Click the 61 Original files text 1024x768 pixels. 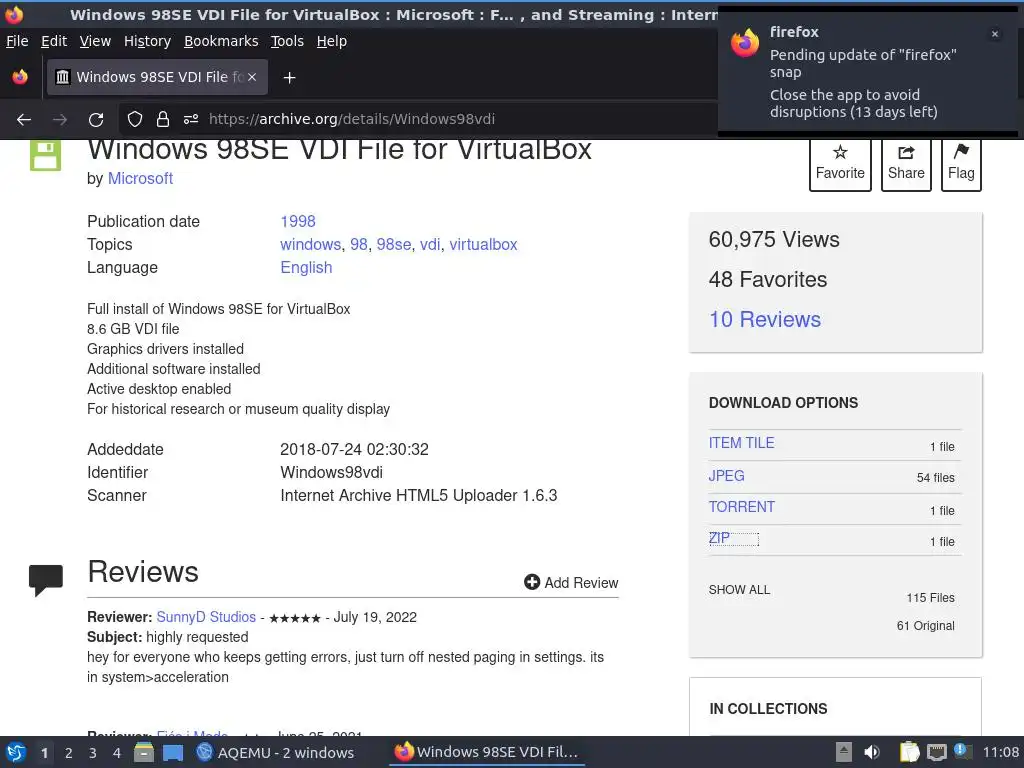(x=925, y=626)
